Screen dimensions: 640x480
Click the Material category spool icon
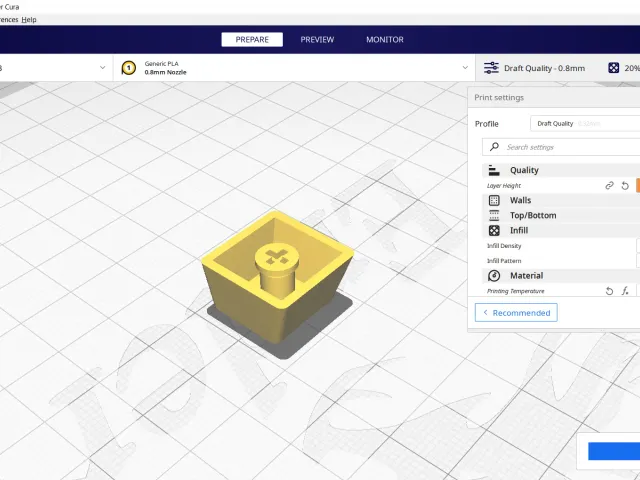[494, 276]
